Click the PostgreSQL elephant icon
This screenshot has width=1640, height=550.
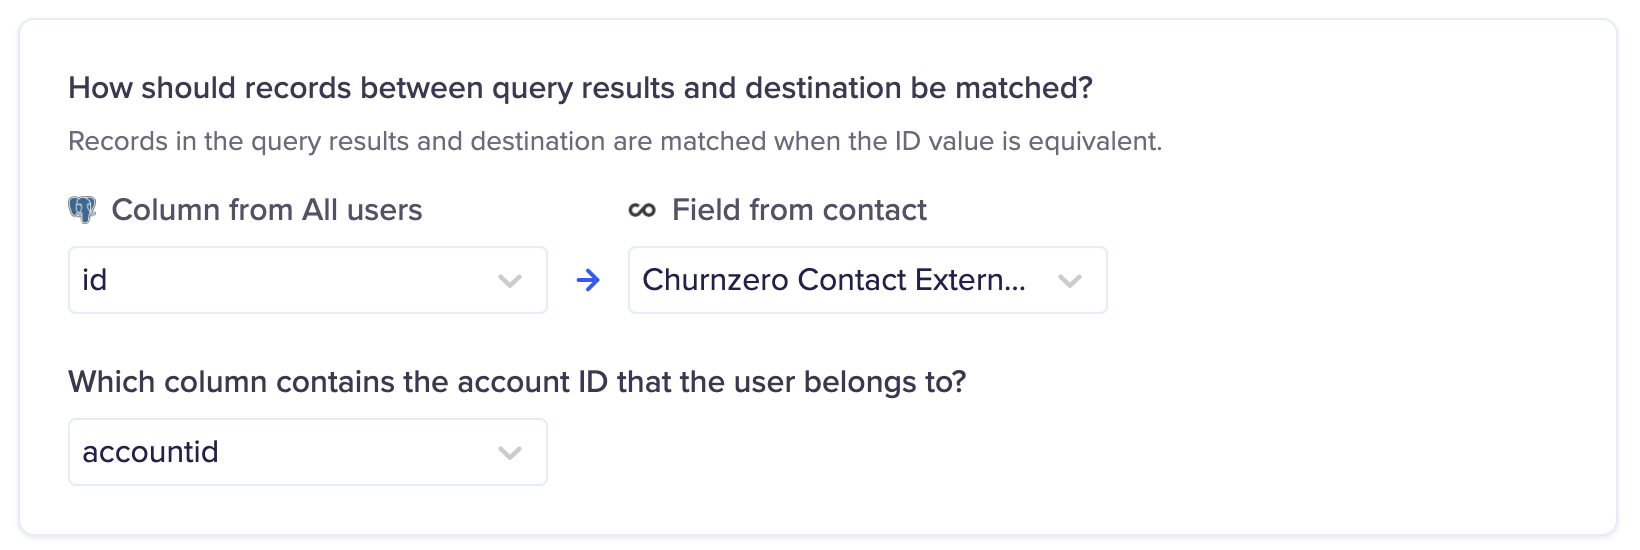pyautogui.click(x=82, y=210)
